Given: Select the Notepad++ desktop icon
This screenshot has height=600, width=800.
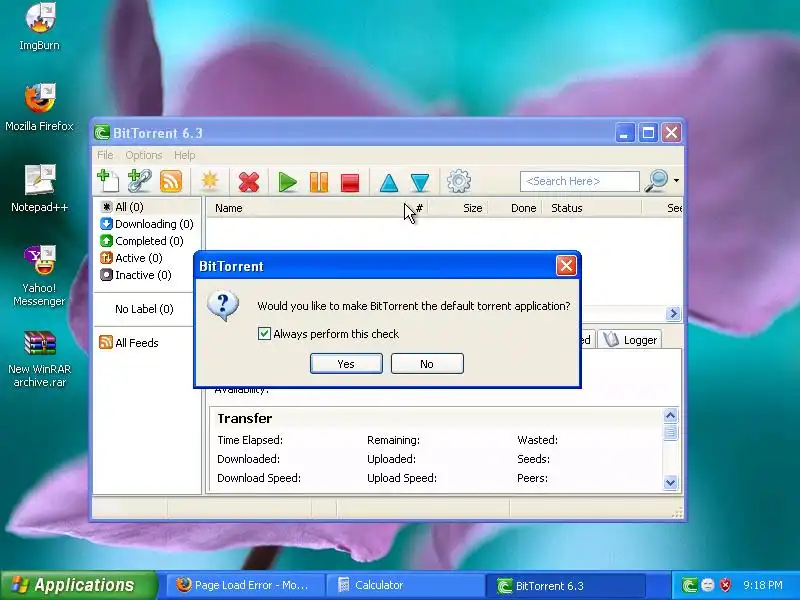Looking at the screenshot, I should [39, 188].
